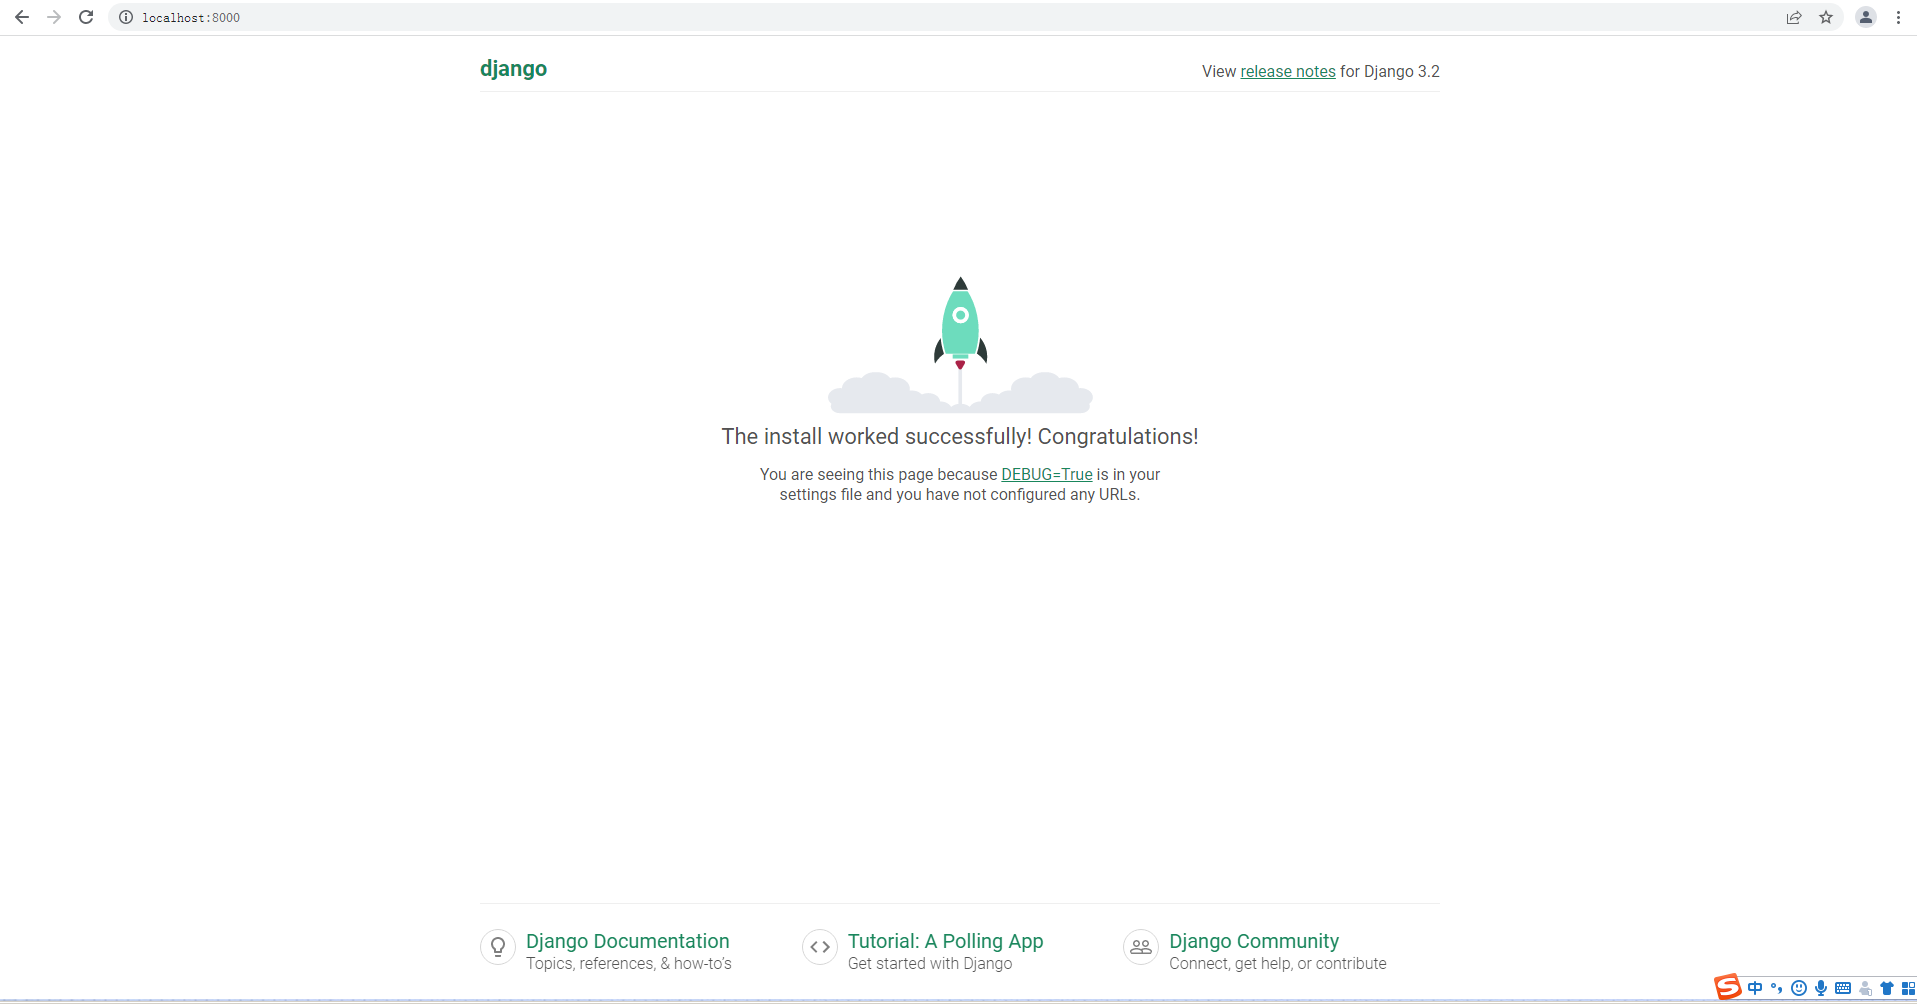Open Django Documentation link
The height and width of the screenshot is (1004, 1917).
628,941
